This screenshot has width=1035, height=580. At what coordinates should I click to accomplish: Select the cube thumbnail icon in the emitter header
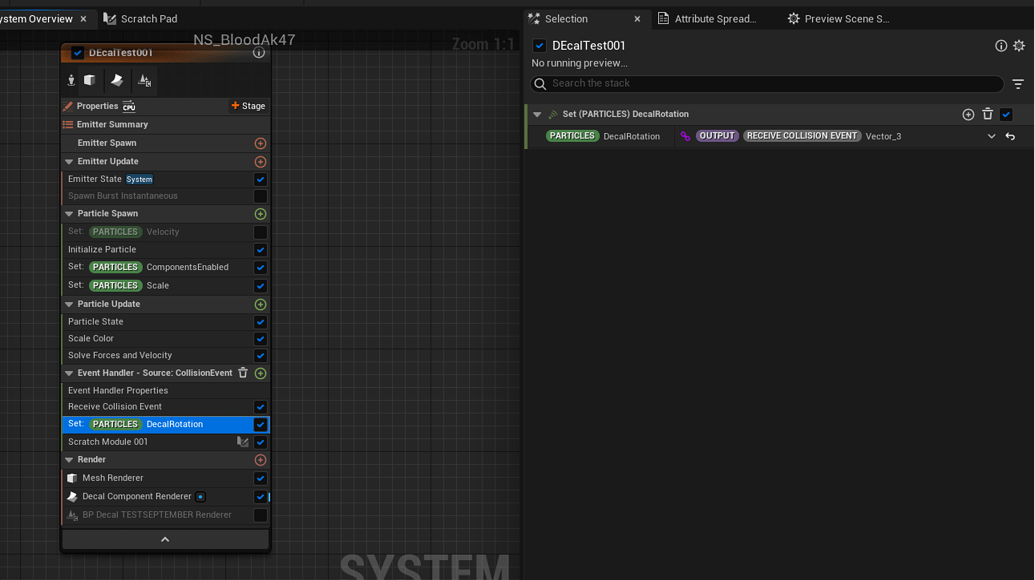tap(90, 80)
